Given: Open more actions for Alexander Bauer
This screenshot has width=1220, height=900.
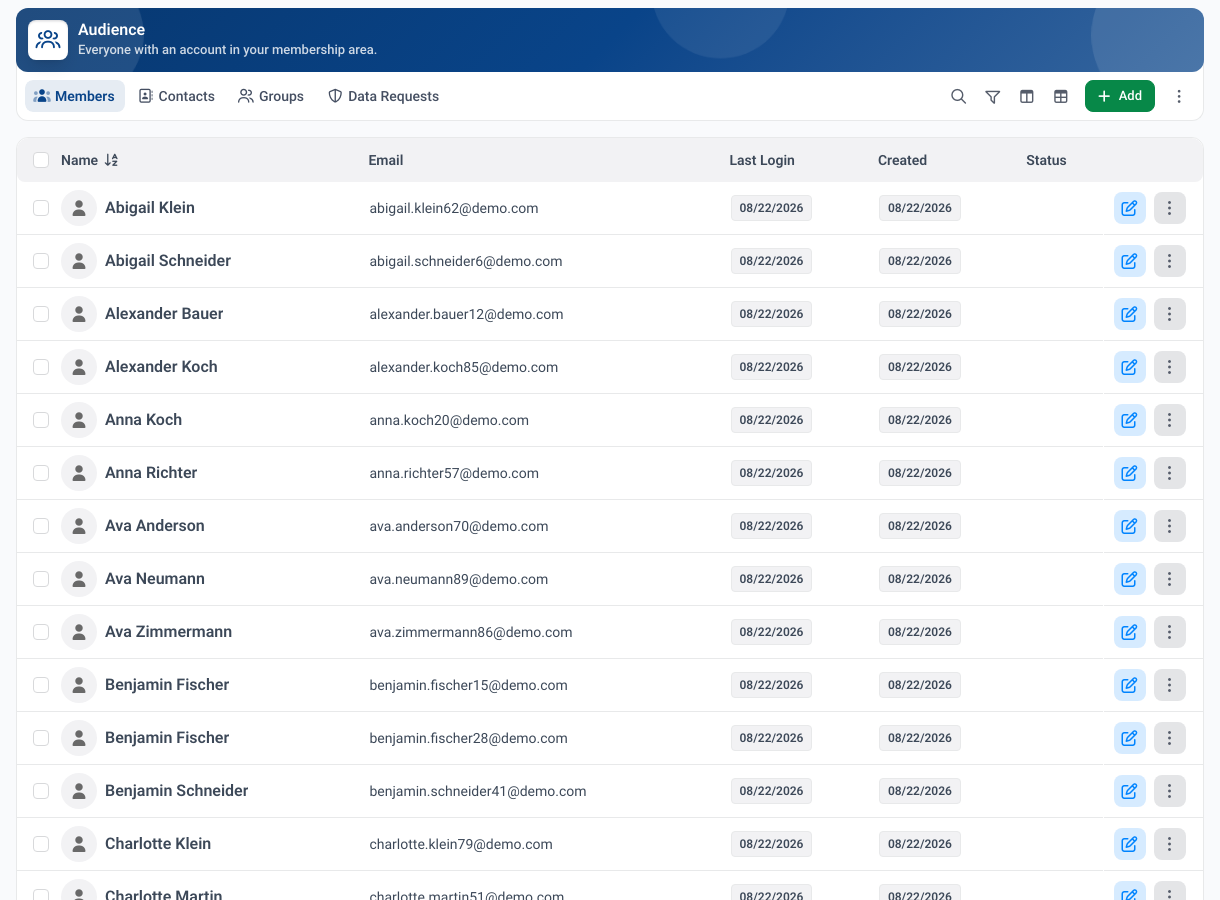Looking at the screenshot, I should [1170, 314].
